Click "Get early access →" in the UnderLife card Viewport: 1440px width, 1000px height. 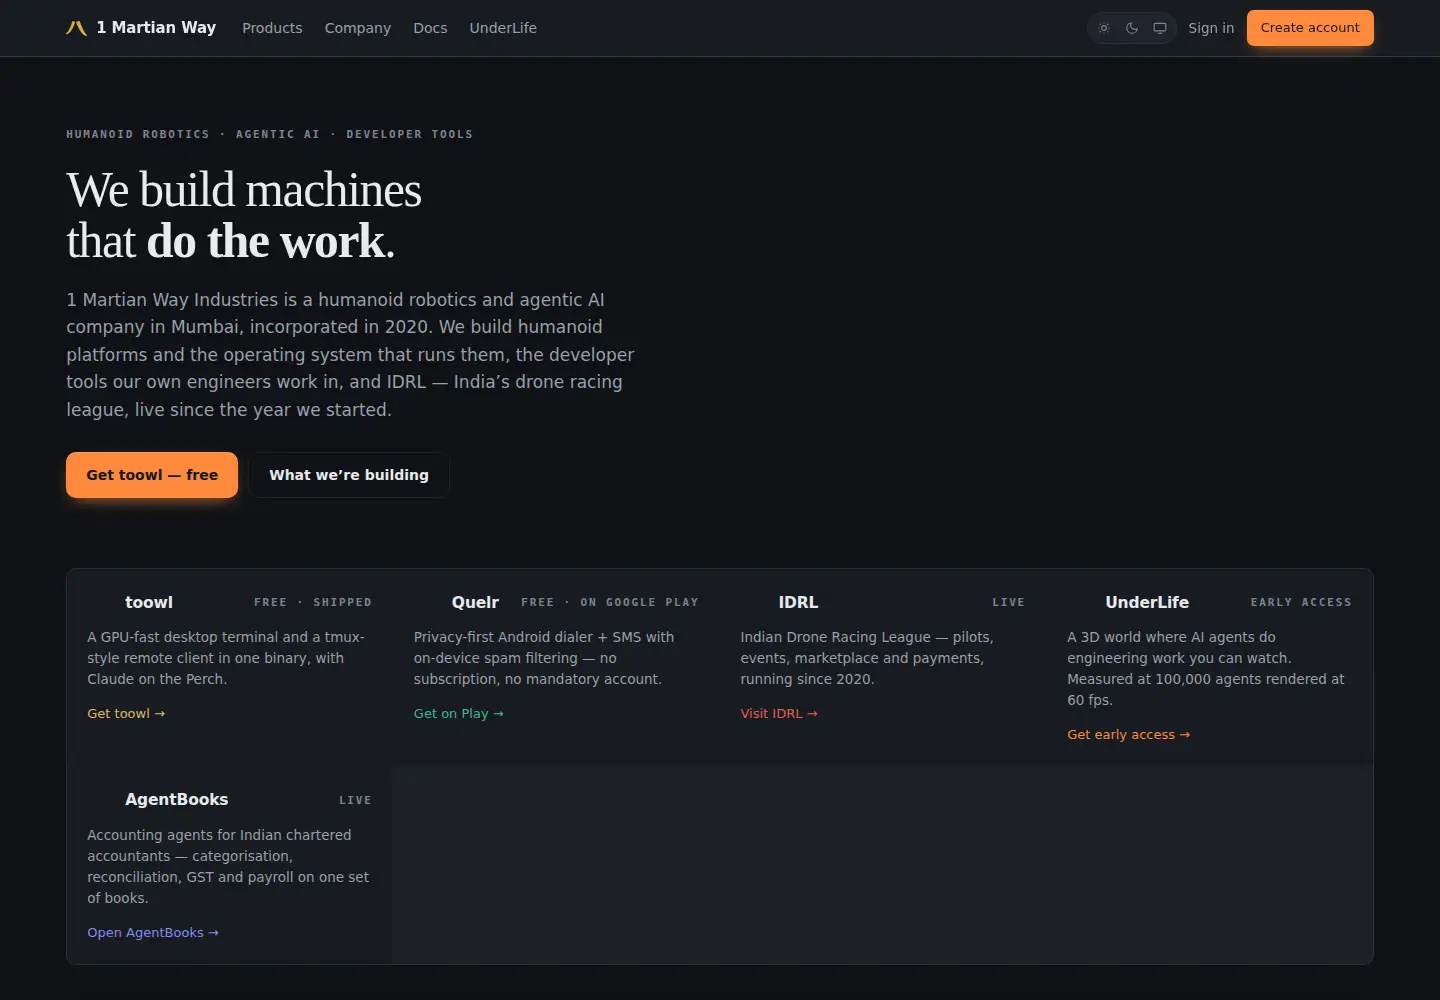pos(1129,734)
